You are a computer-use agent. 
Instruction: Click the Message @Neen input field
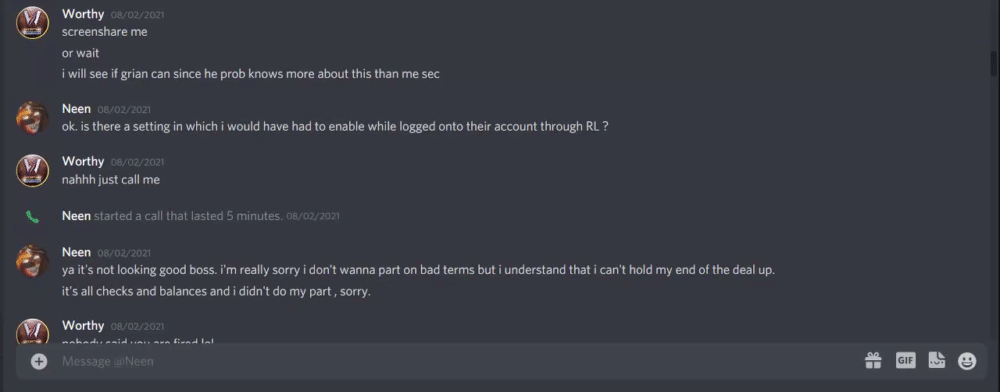pyautogui.click(x=446, y=361)
